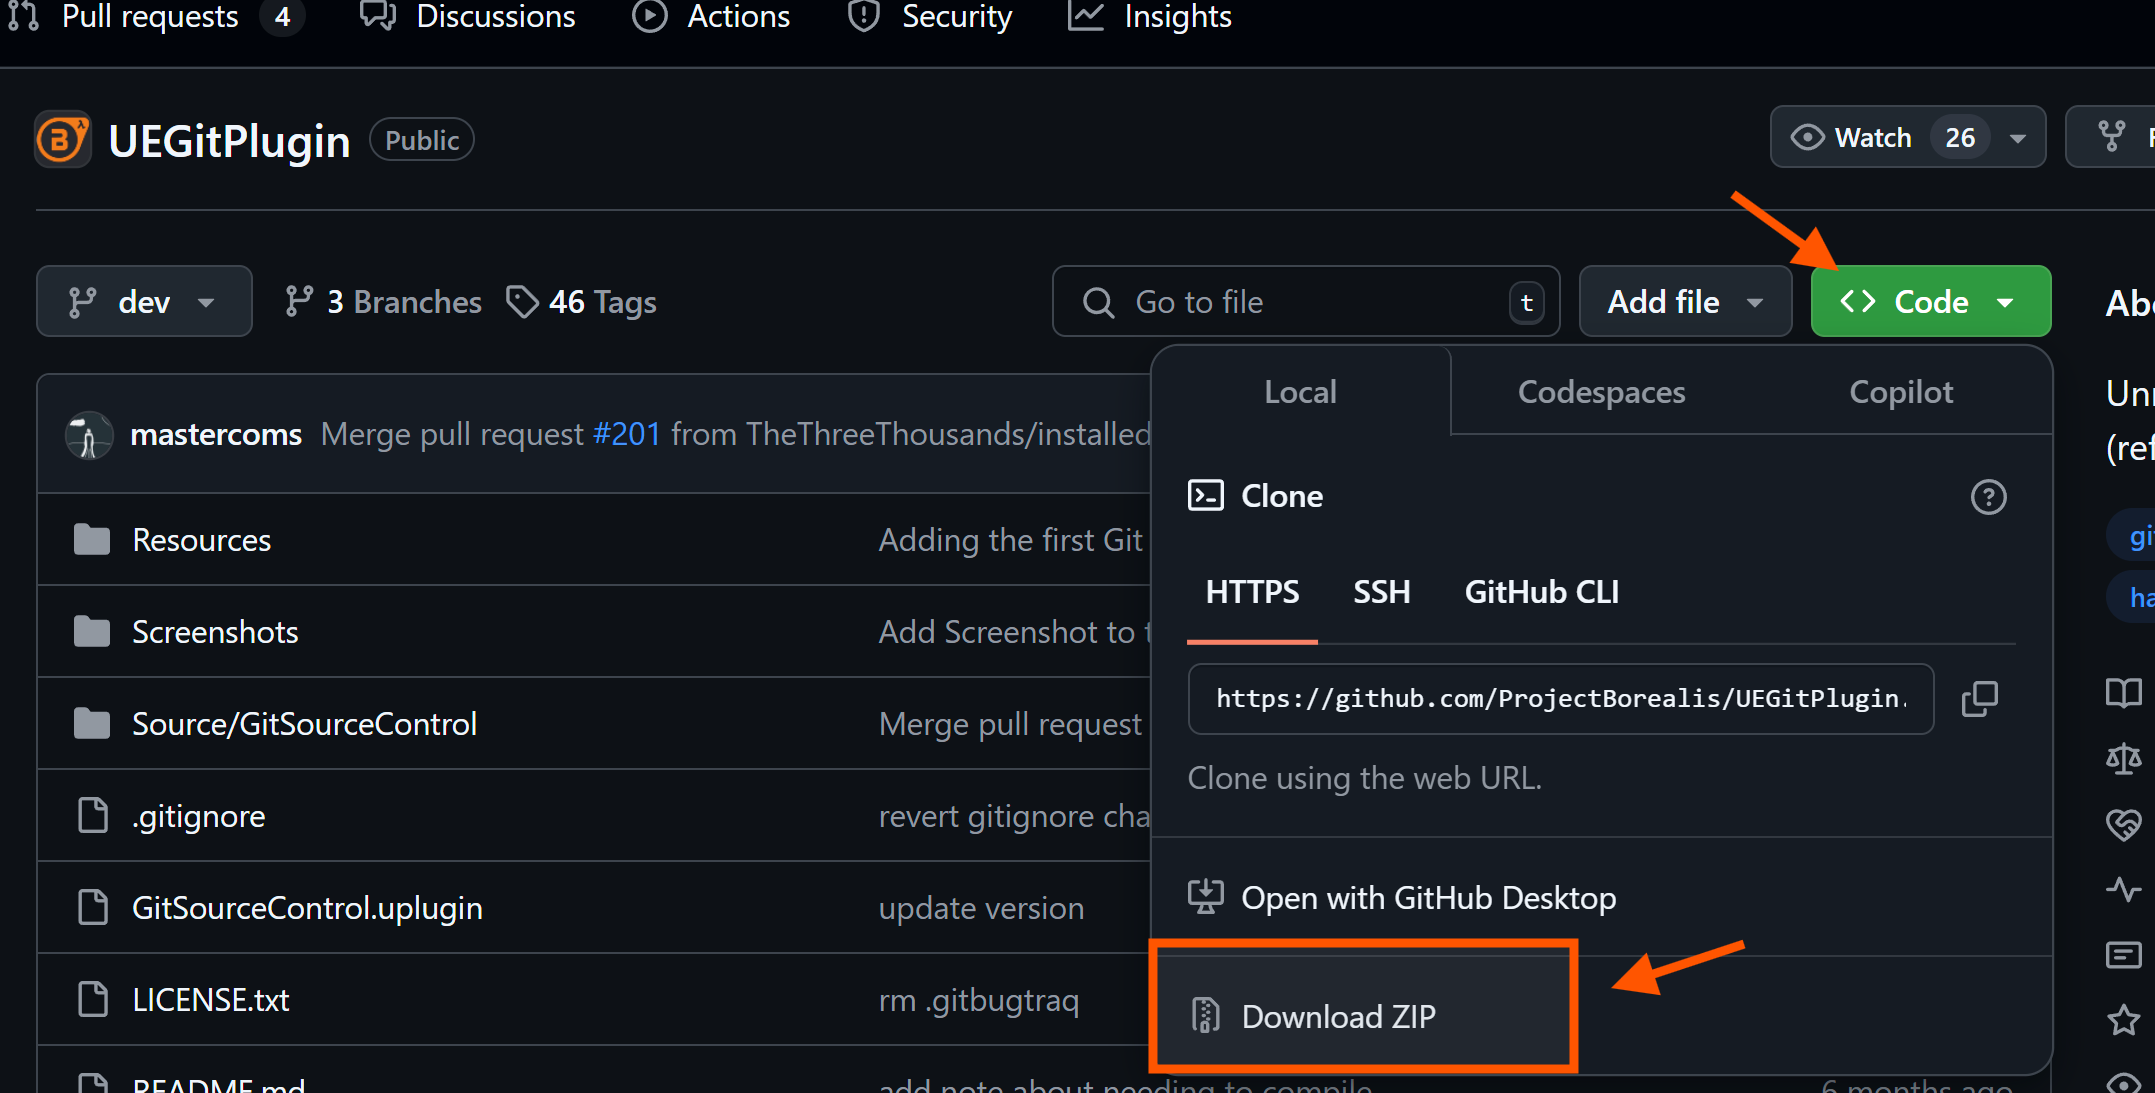Image resolution: width=2155 pixels, height=1093 pixels.
Task: Click the Security shield icon
Action: click(x=864, y=15)
